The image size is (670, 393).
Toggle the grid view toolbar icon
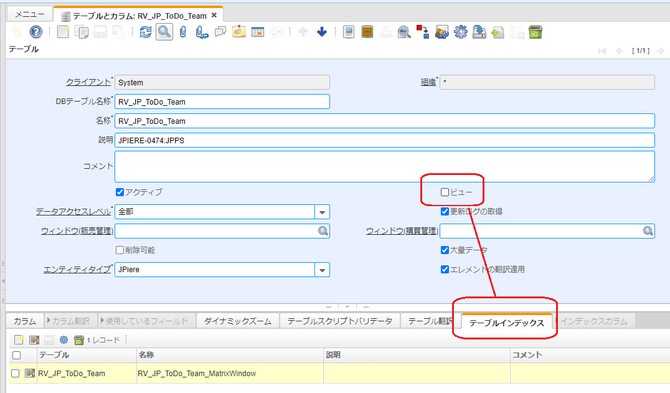point(258,32)
